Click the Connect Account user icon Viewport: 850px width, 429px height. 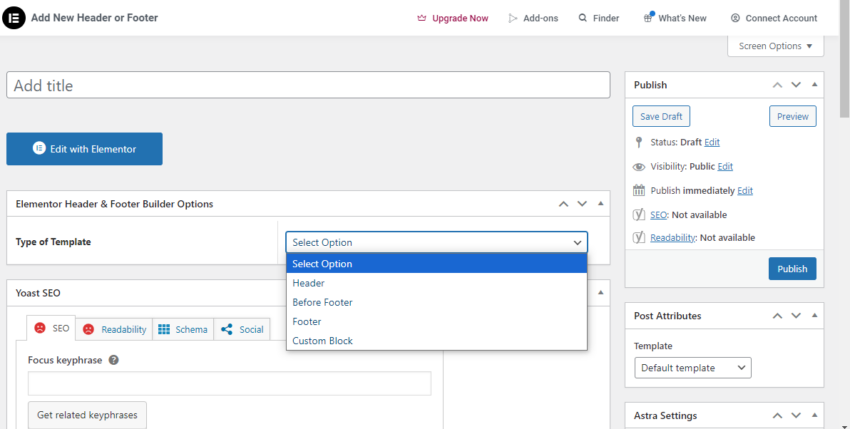tap(735, 18)
